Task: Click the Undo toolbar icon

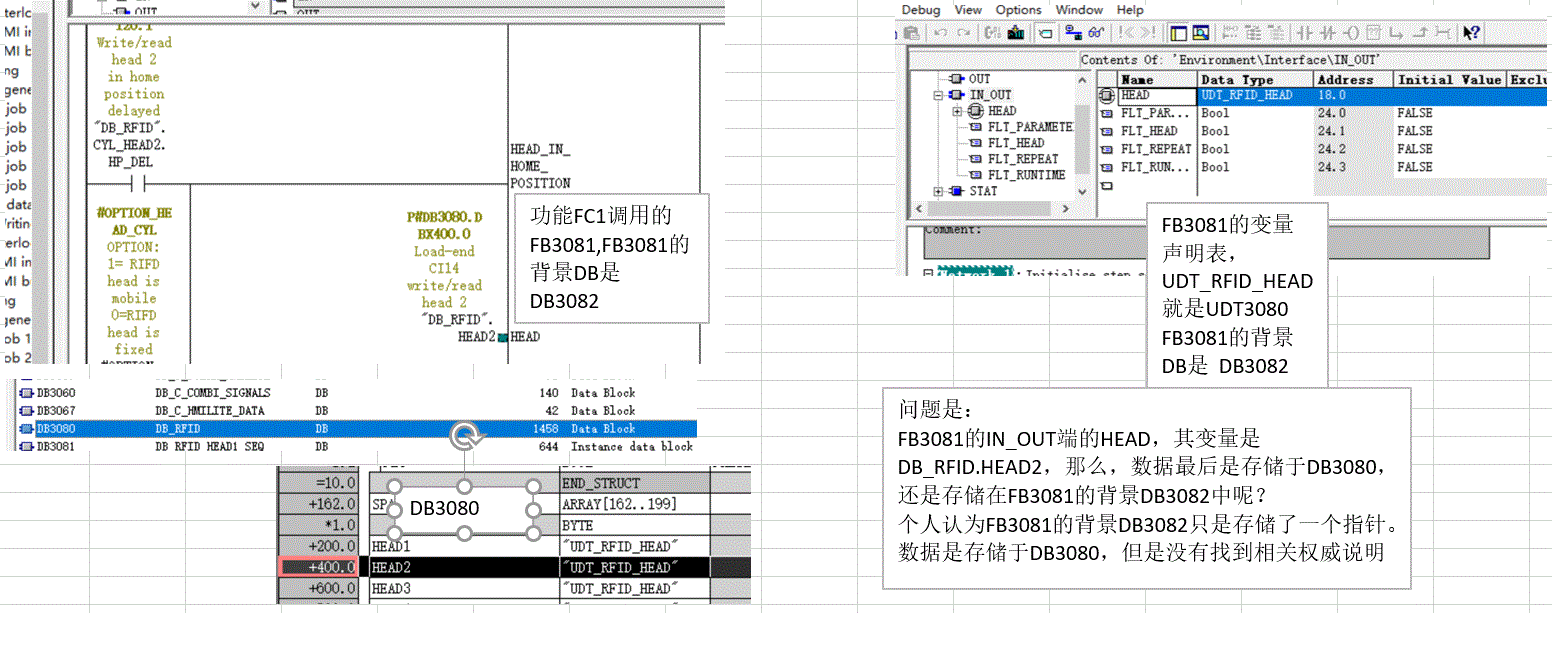Action: point(940,33)
